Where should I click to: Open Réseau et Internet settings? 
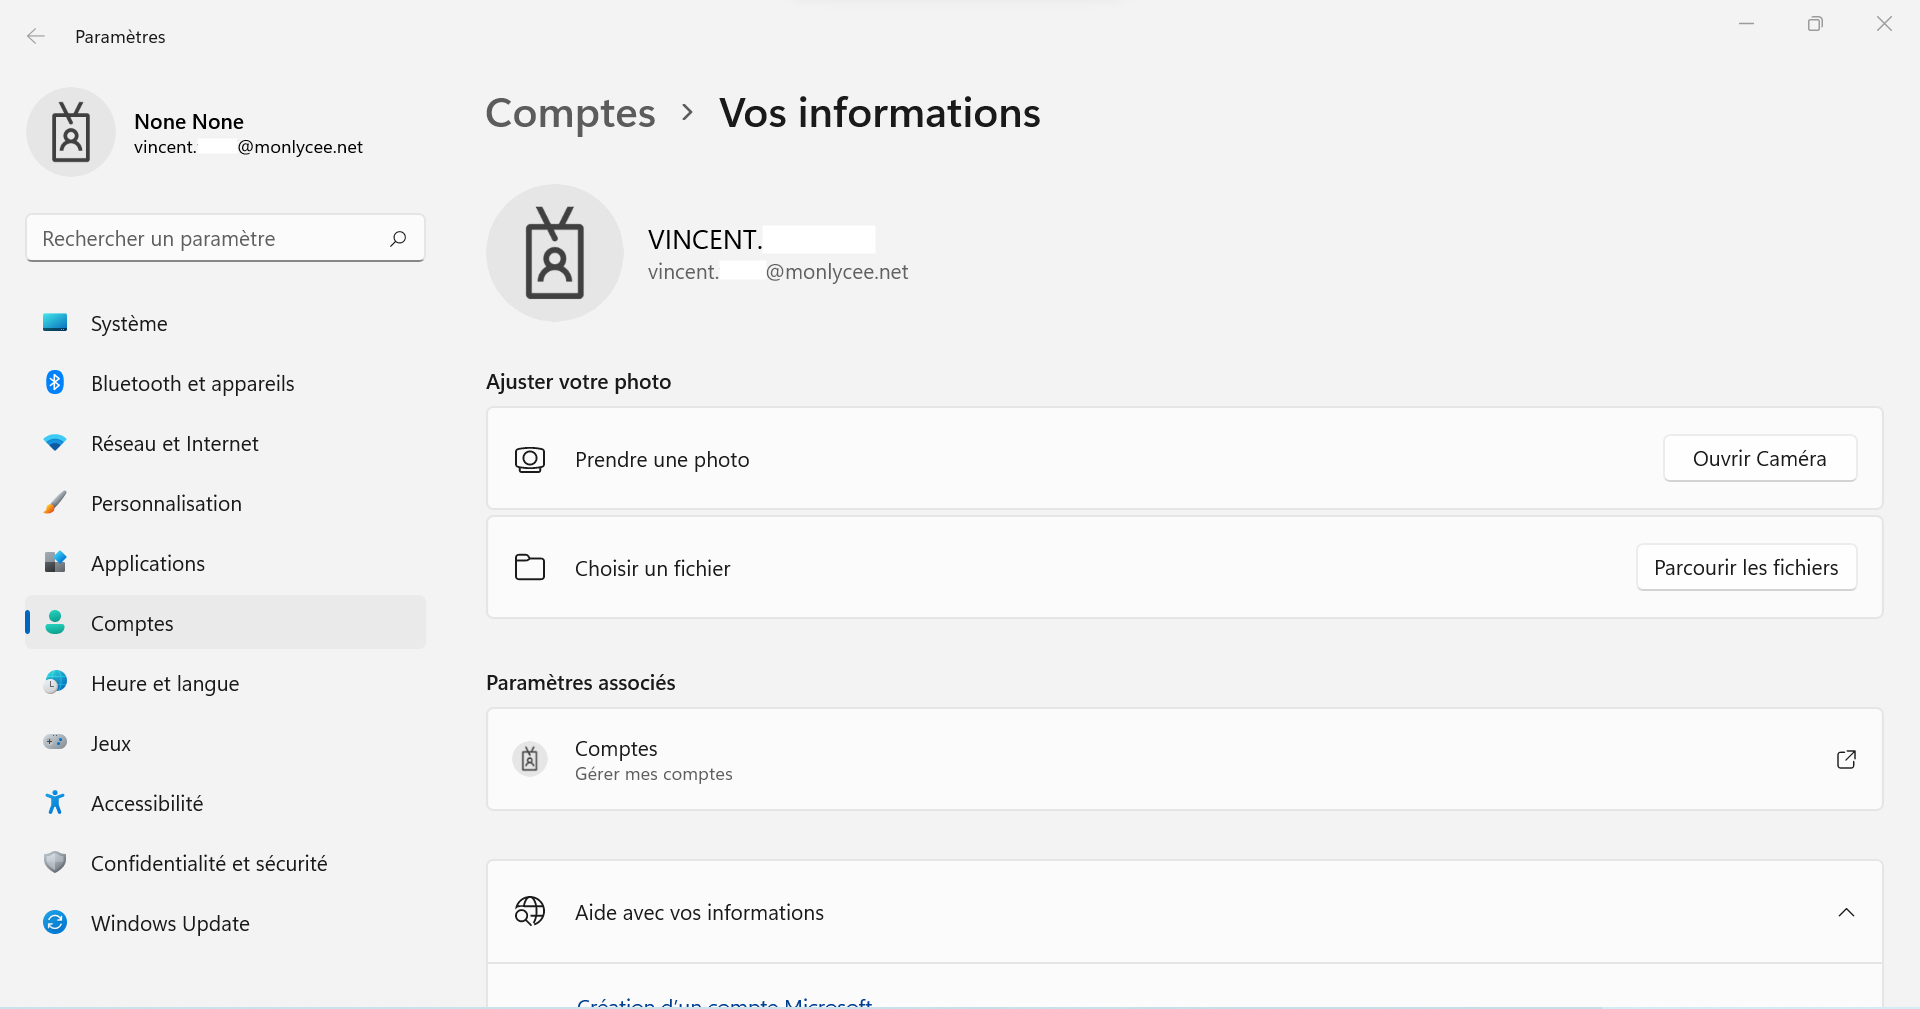click(225, 443)
